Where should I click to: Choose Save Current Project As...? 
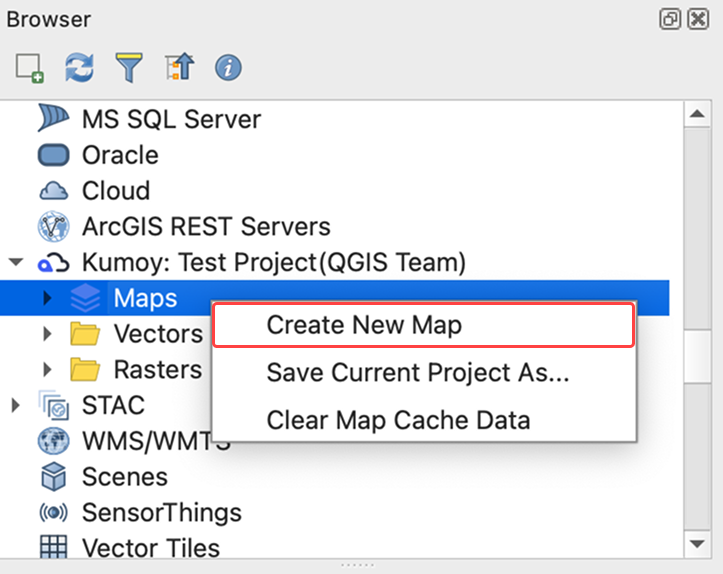point(424,372)
